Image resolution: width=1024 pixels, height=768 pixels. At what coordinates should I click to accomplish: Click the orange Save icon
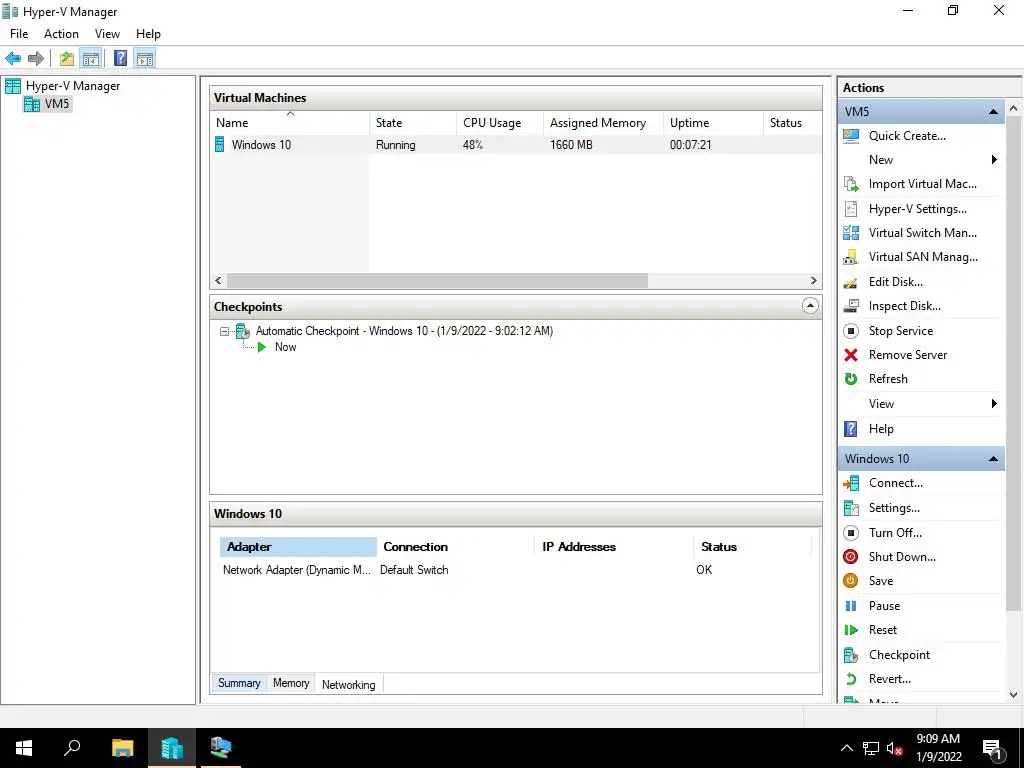click(851, 581)
